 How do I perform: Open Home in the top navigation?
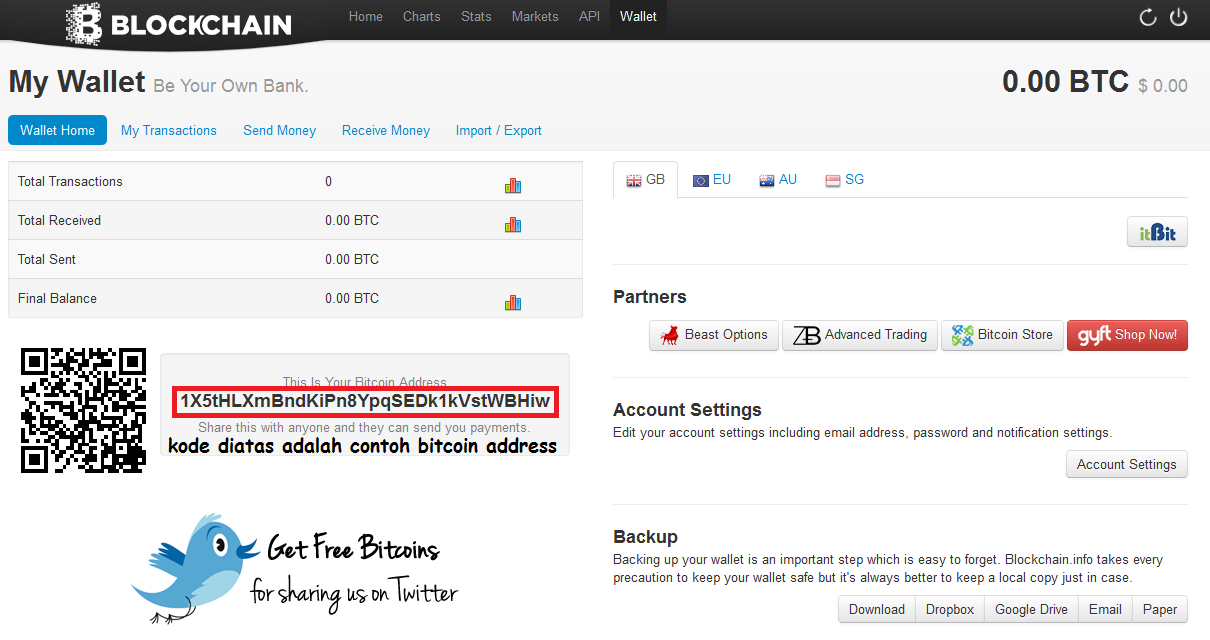(x=365, y=16)
